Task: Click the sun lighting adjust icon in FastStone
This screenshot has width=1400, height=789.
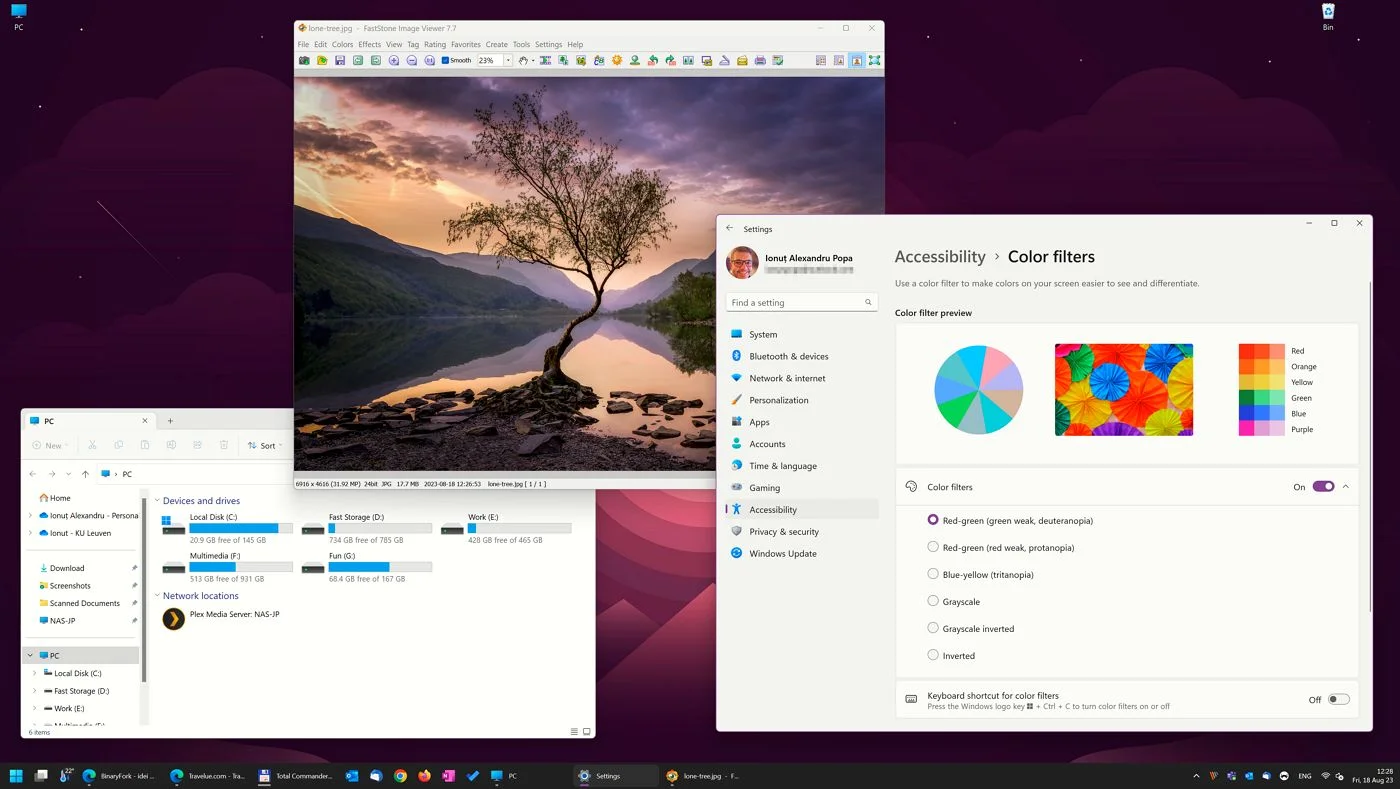Action: tap(617, 60)
